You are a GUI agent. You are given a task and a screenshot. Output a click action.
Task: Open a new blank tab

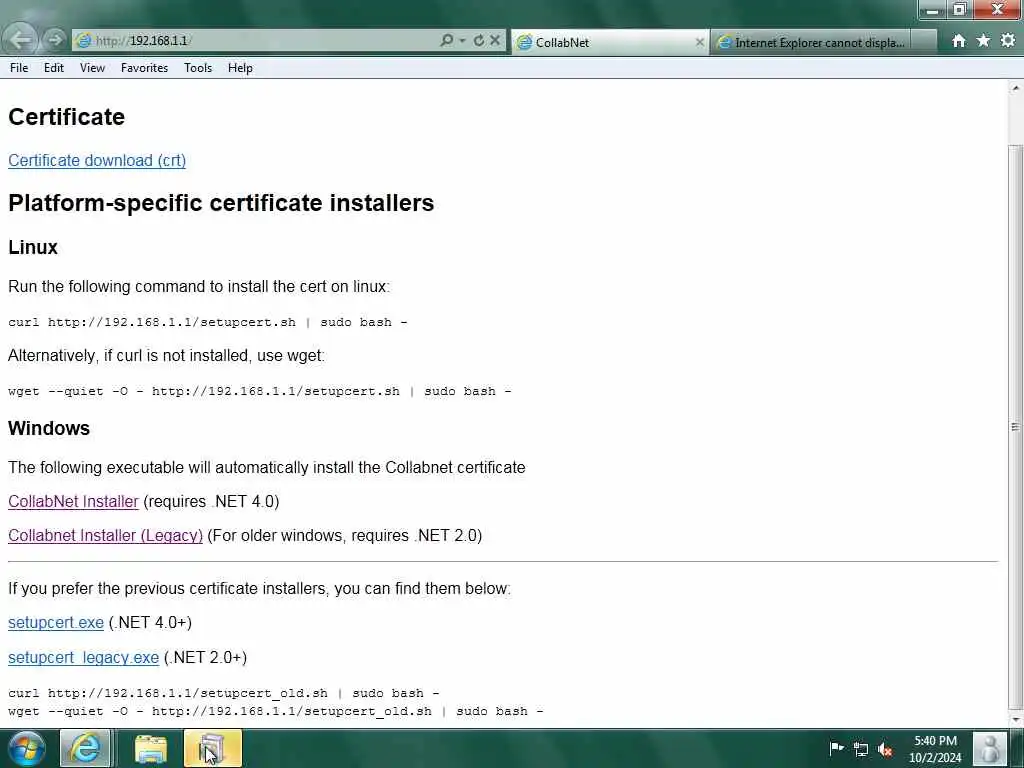[924, 42]
